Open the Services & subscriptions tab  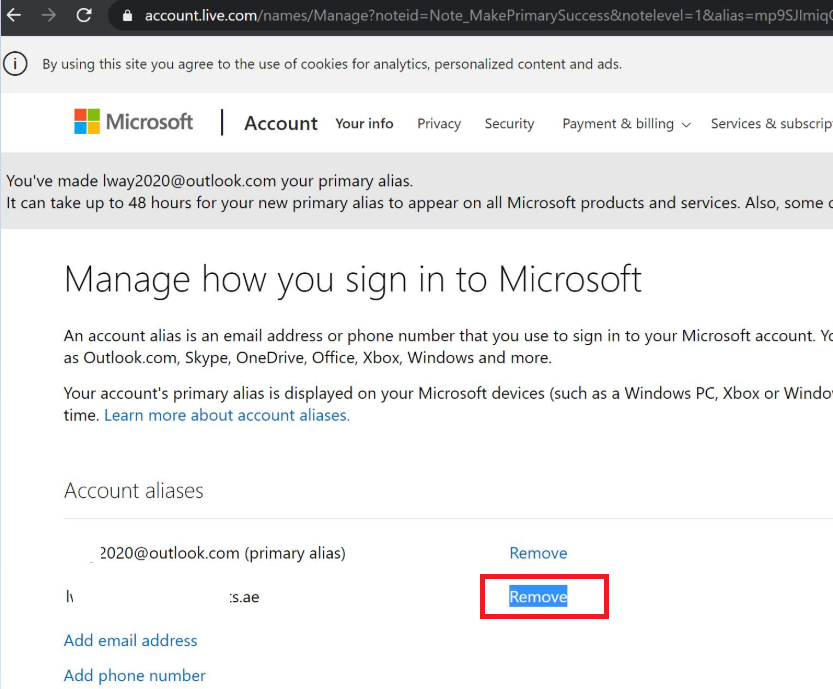(771, 123)
